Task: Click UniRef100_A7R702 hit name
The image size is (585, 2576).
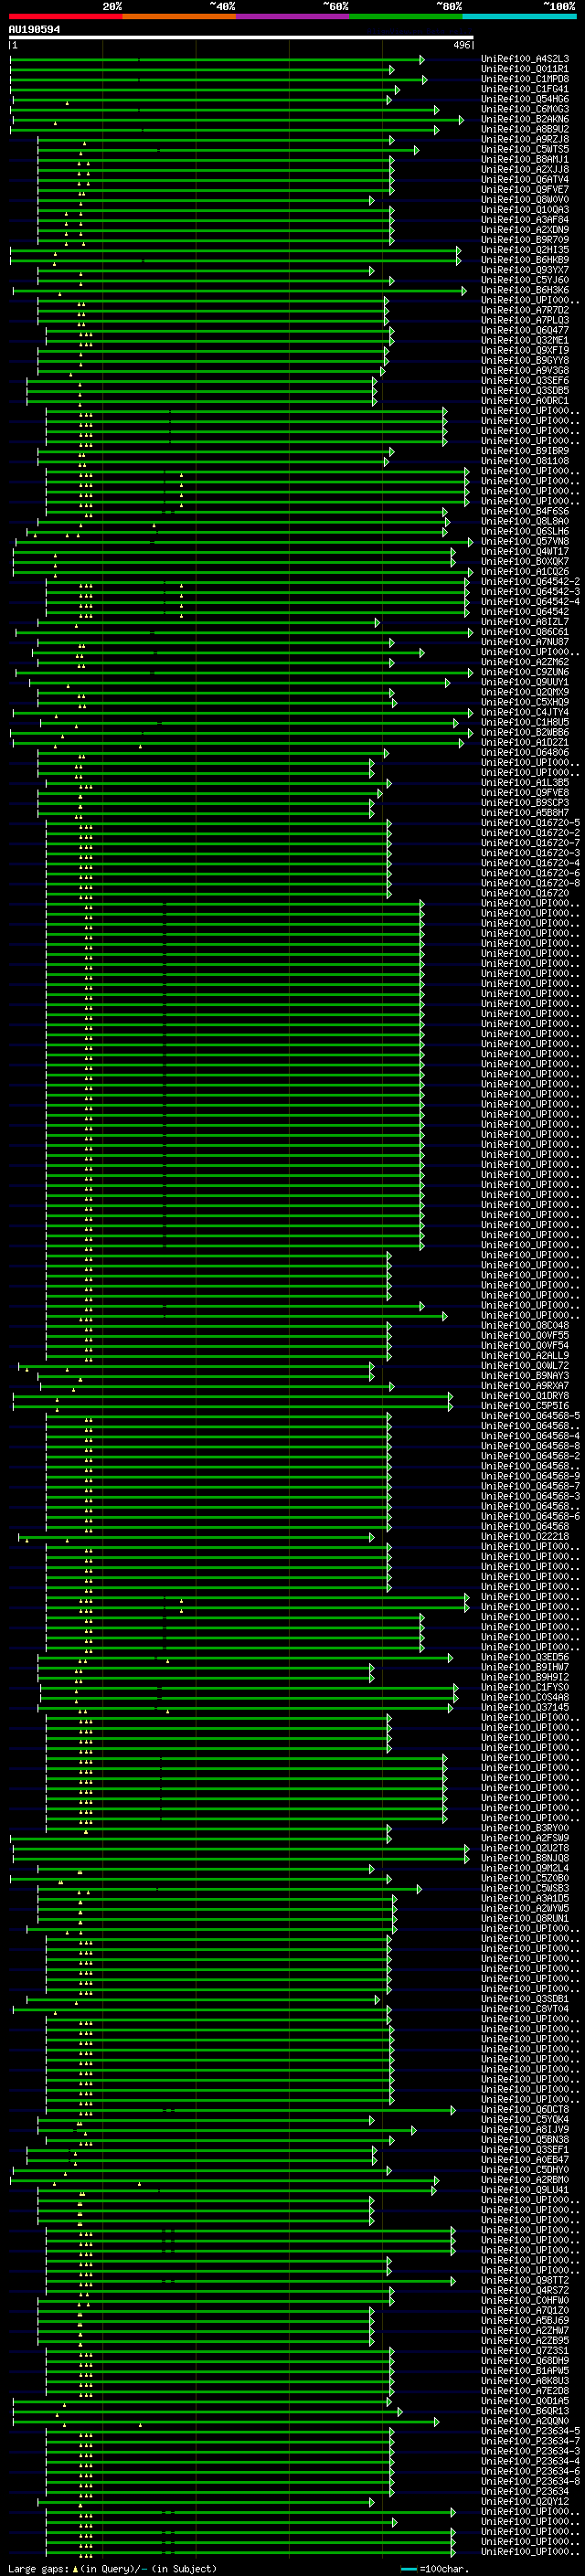Action: 525,310
